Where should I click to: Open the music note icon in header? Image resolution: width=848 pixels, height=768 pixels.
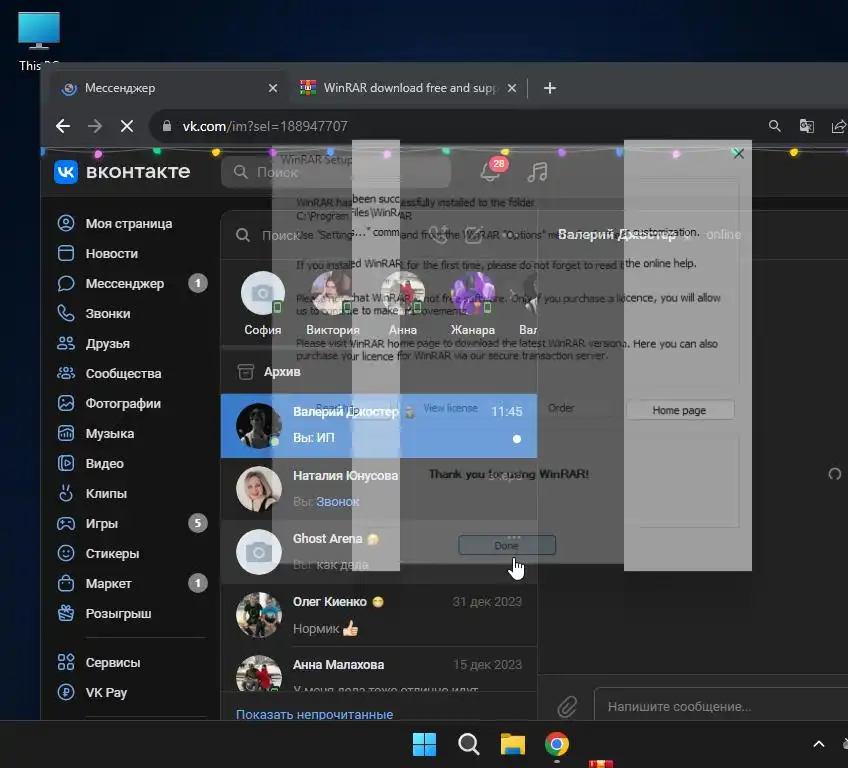point(537,172)
